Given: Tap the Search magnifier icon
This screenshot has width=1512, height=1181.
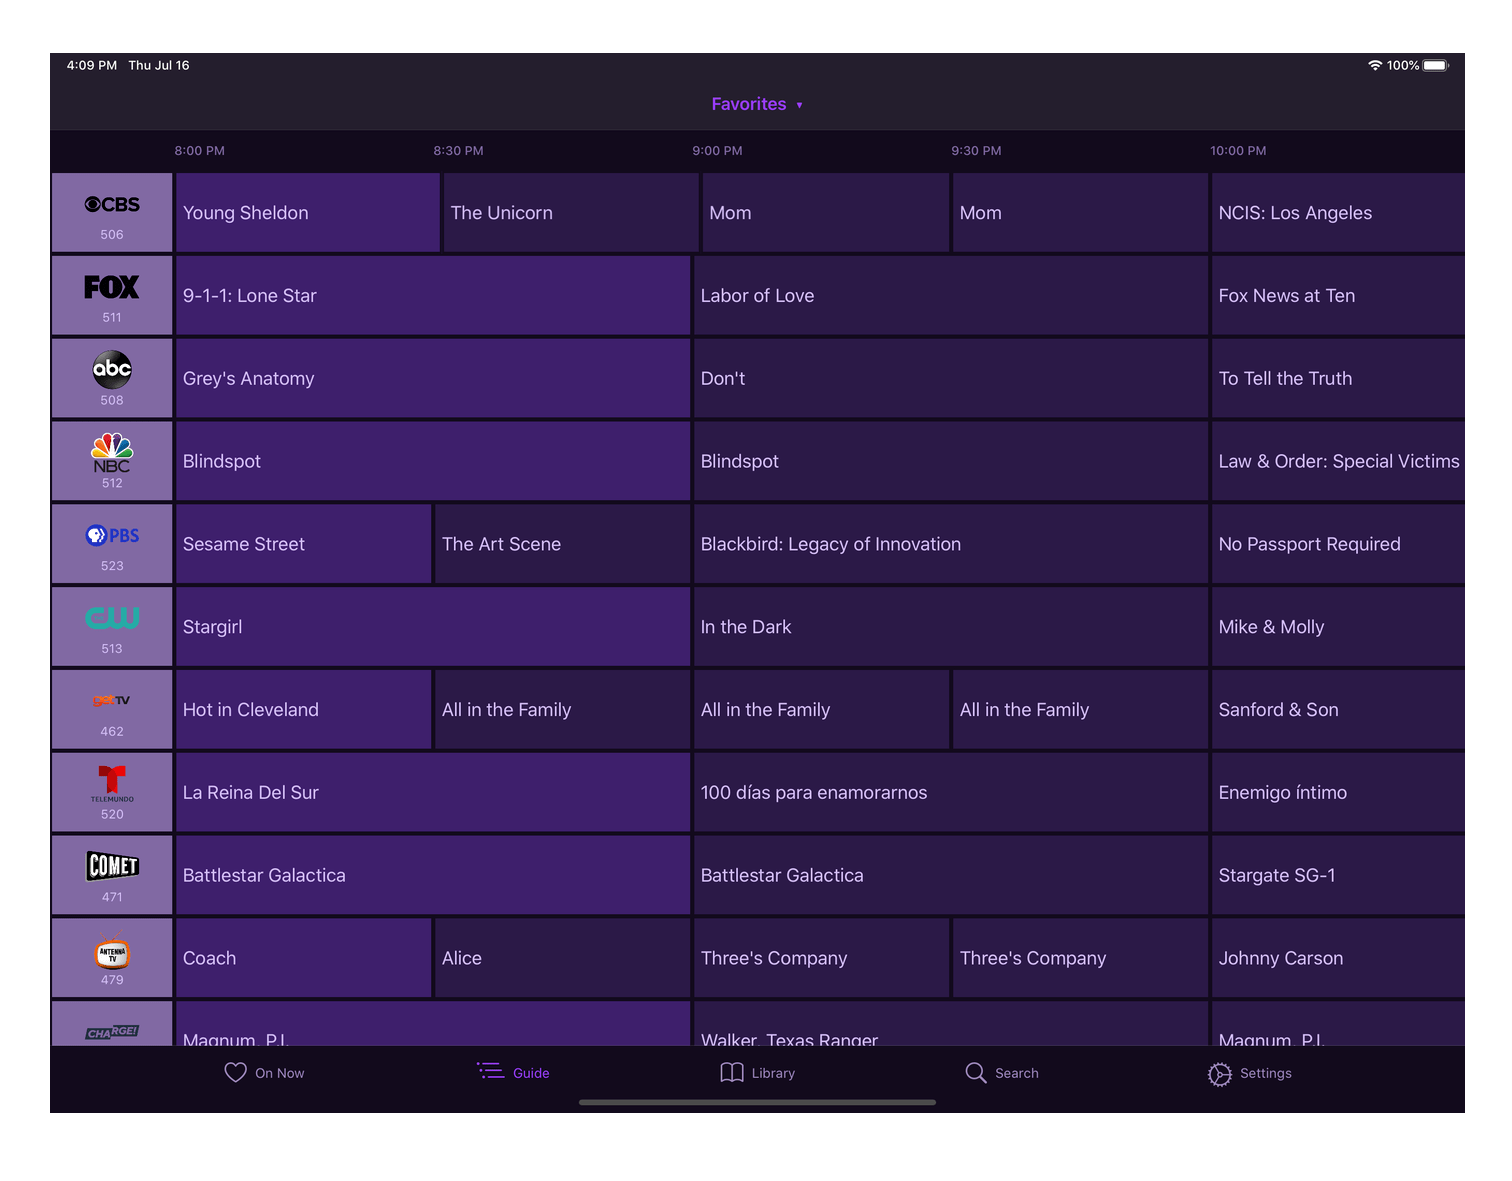Looking at the screenshot, I should click(976, 1073).
